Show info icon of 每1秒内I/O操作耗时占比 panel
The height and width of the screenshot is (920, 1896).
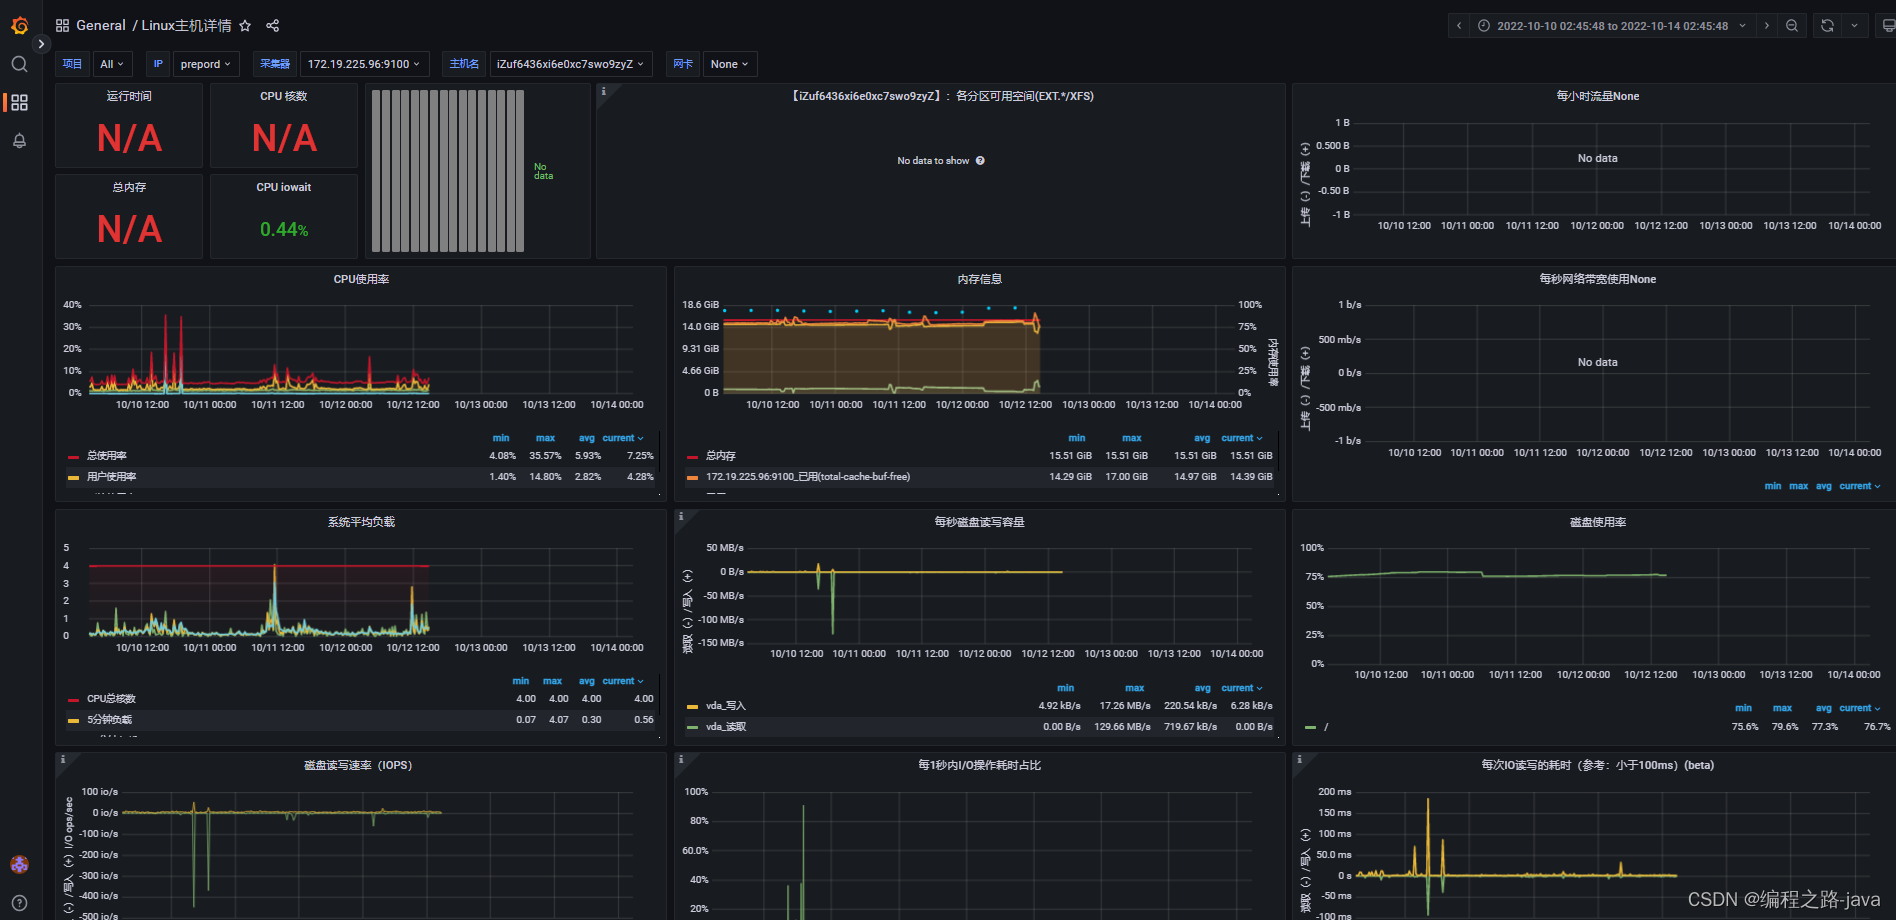(x=681, y=760)
